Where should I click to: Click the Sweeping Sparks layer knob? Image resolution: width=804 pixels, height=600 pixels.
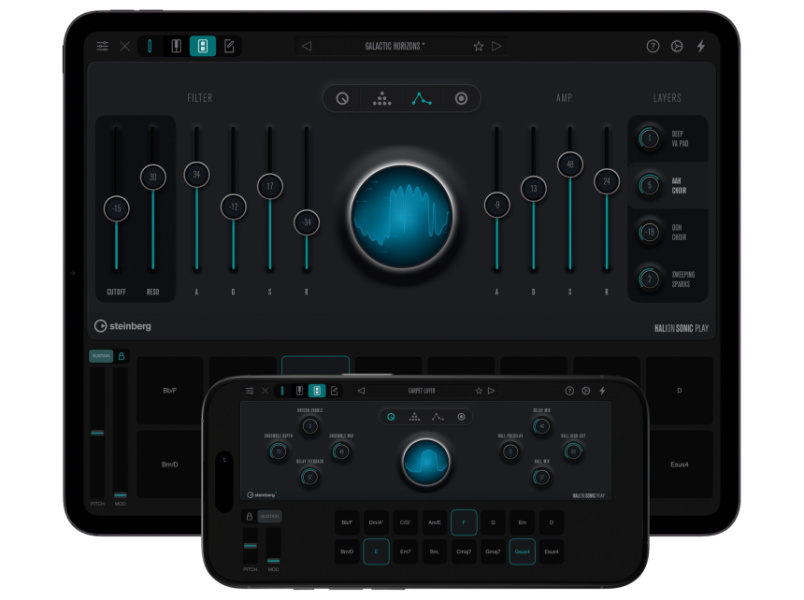tap(650, 279)
